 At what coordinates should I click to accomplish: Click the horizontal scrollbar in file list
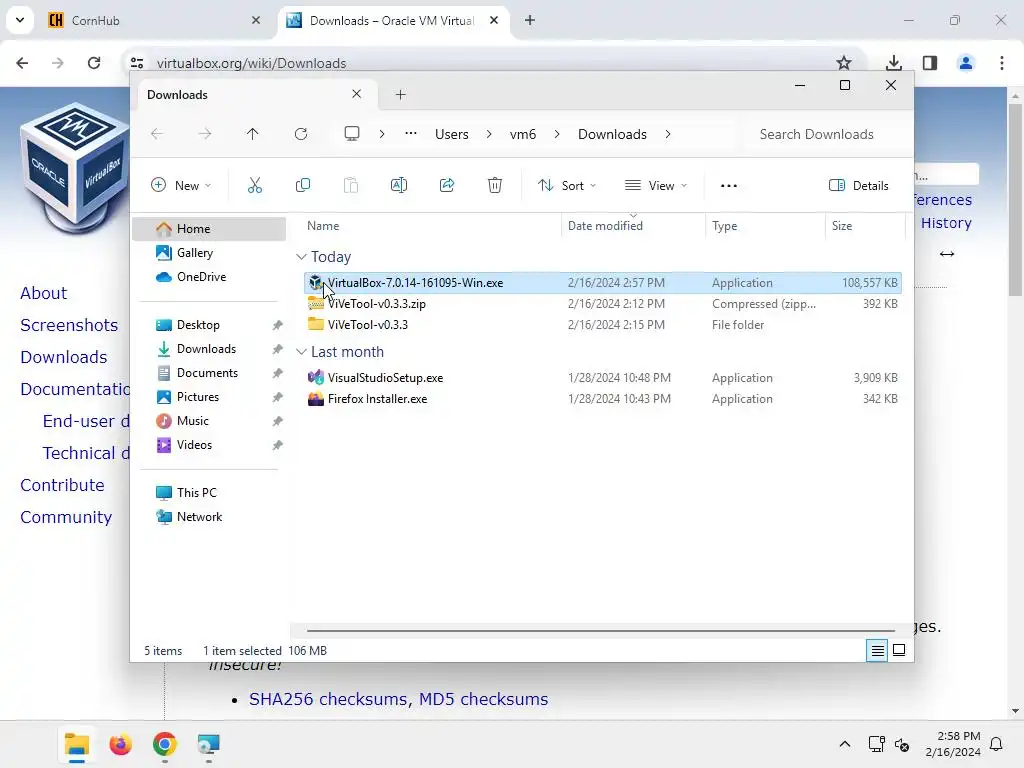[x=601, y=631]
